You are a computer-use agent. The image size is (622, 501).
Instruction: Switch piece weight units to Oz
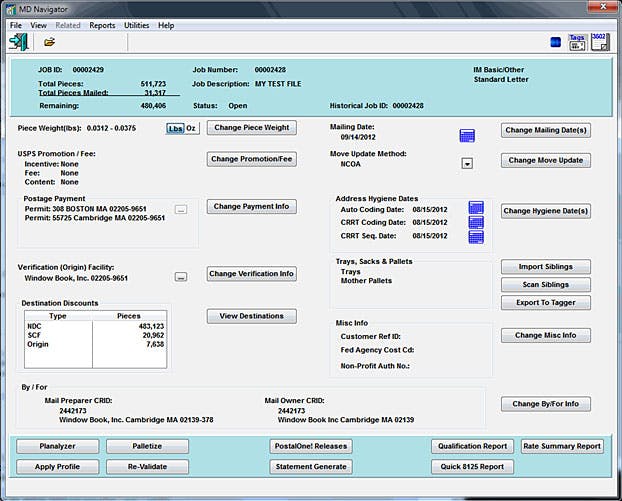[x=191, y=128]
